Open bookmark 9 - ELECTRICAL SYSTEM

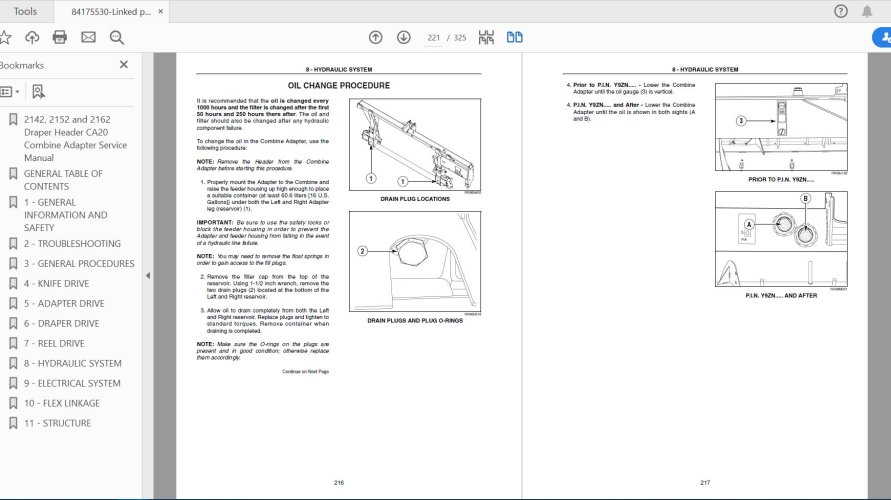pos(72,382)
